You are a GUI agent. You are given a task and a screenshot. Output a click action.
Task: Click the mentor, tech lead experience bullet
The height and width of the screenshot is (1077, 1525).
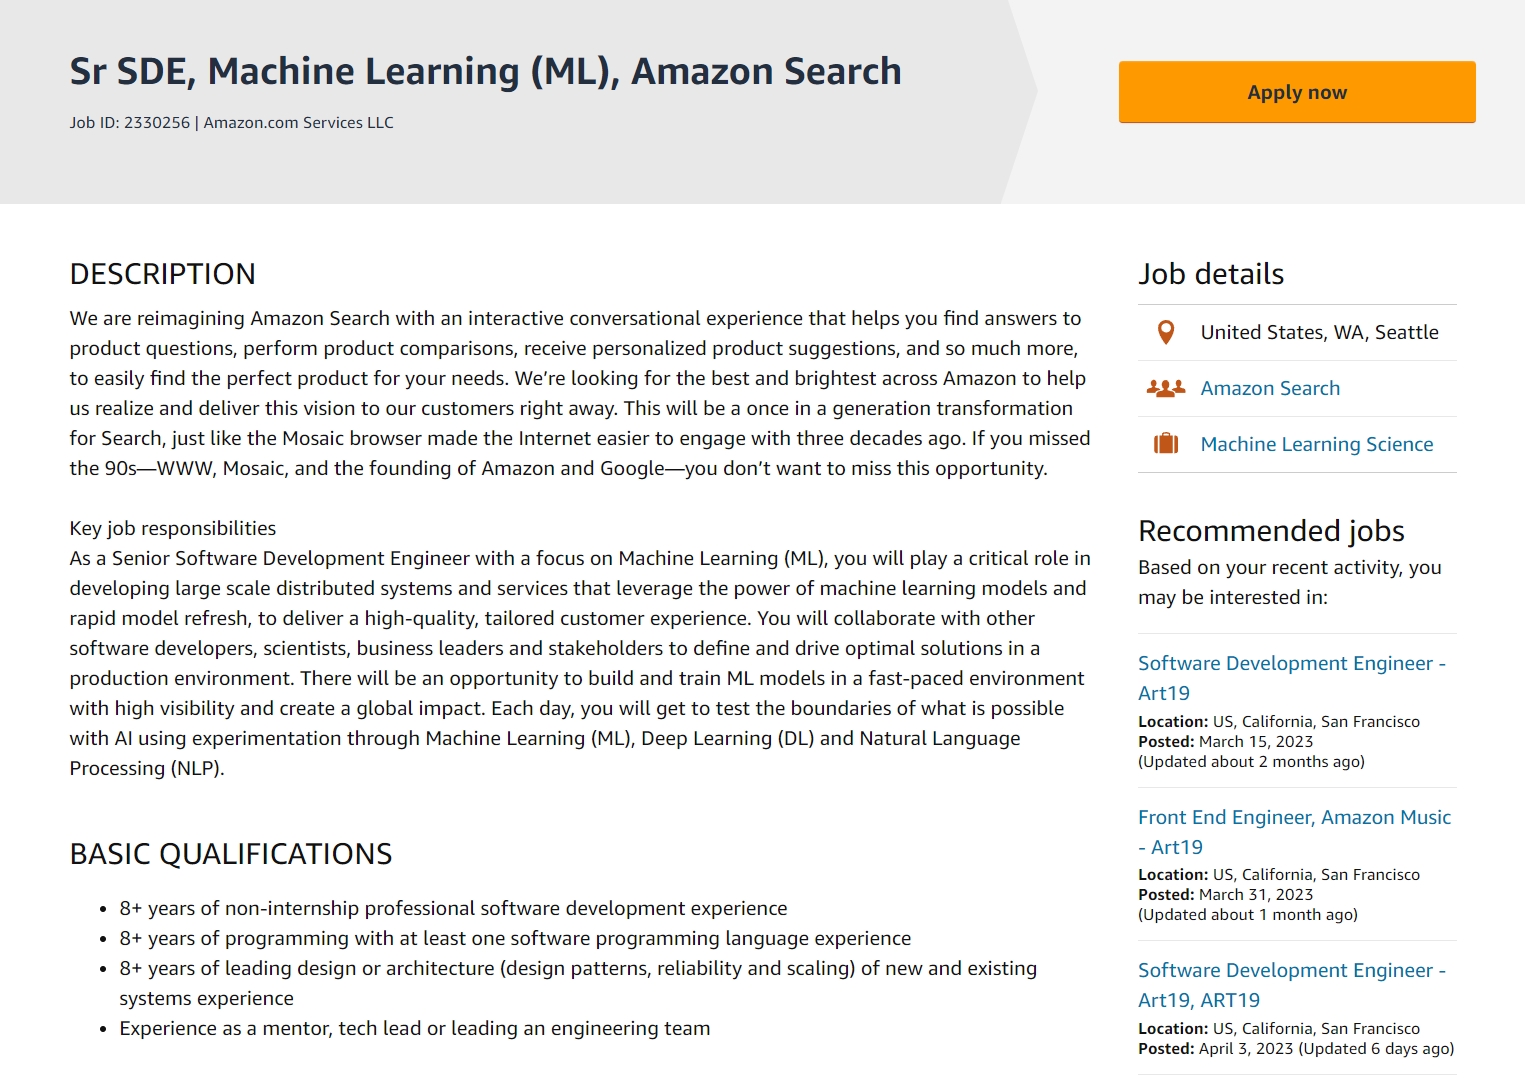pos(414,1028)
